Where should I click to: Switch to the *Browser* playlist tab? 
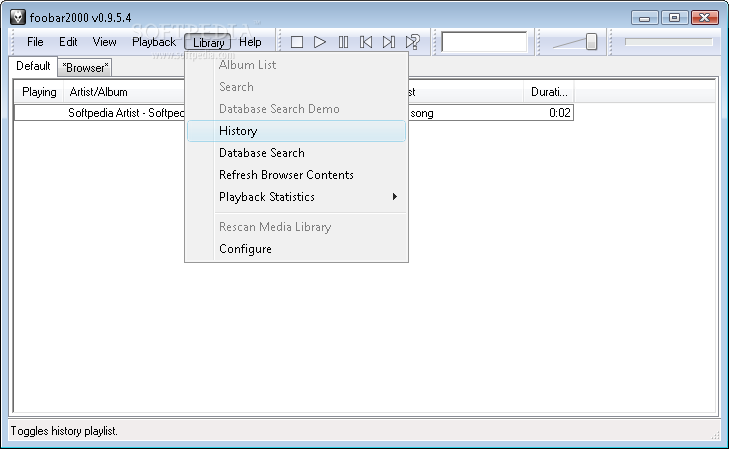click(85, 68)
